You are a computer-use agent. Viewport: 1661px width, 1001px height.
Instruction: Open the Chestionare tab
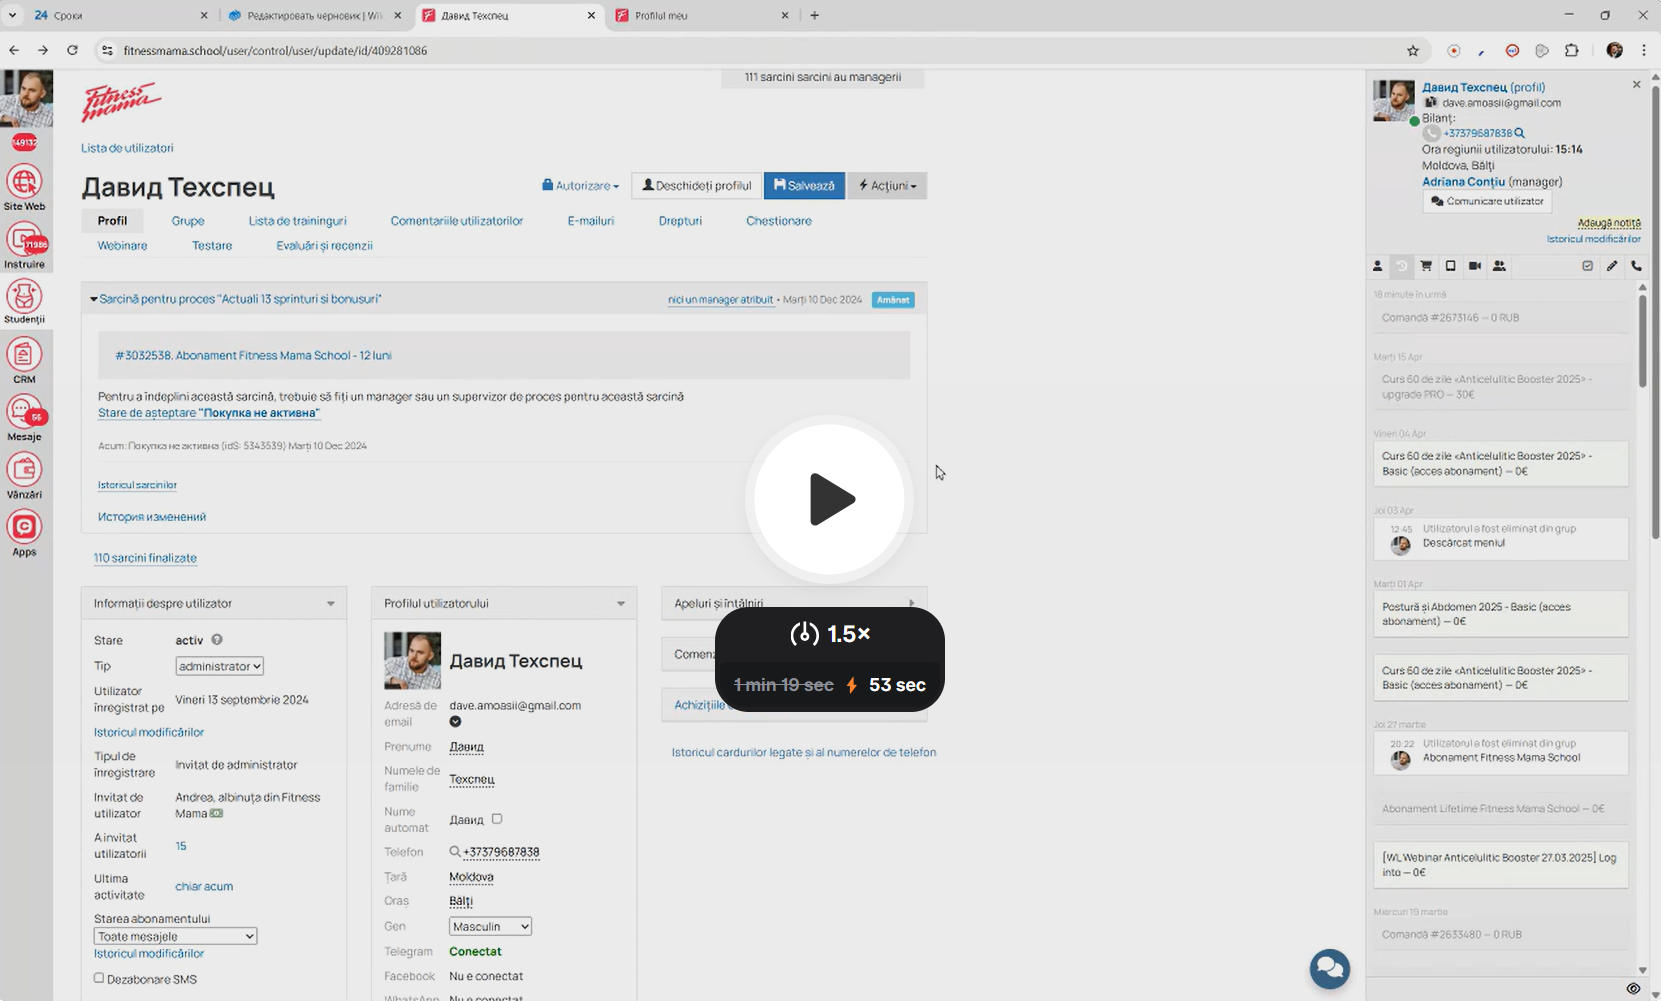point(778,221)
